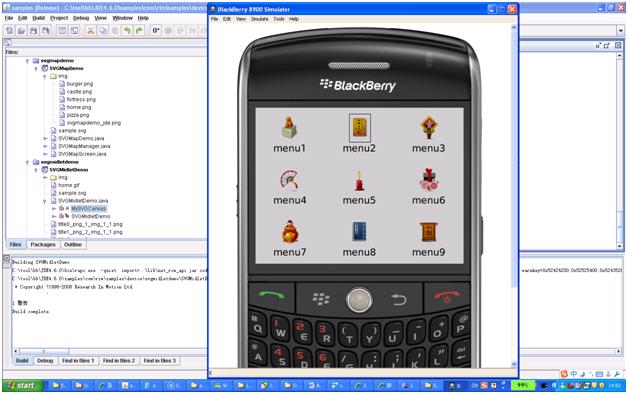Click the BlackBerry back/escape key

[399, 299]
